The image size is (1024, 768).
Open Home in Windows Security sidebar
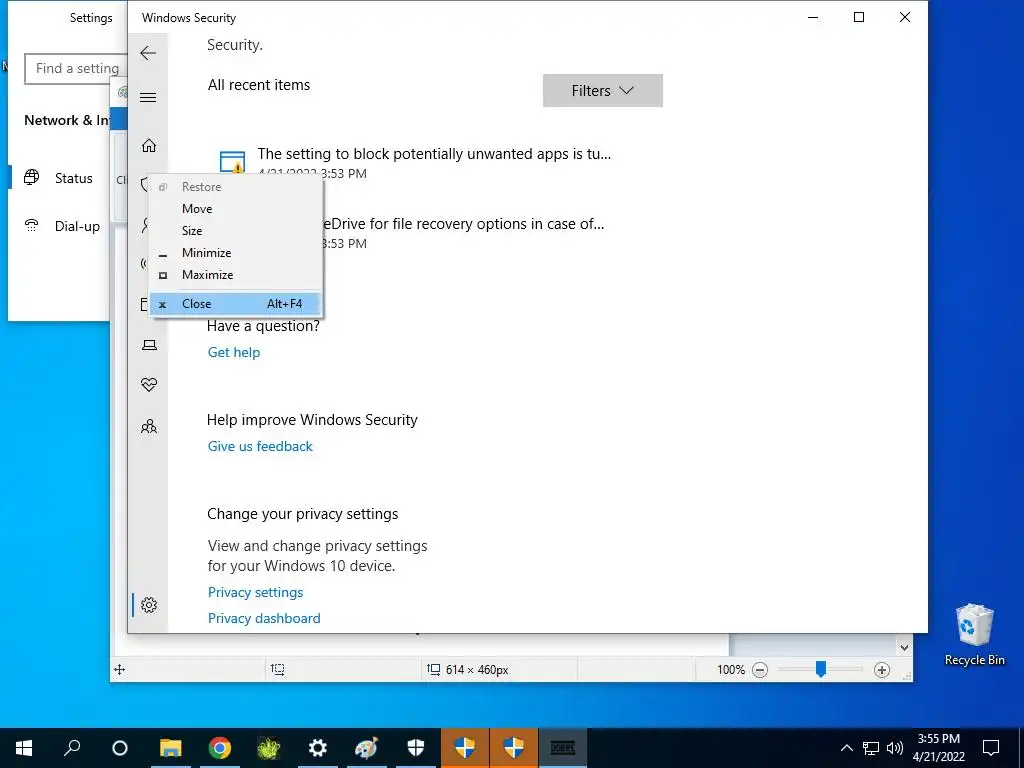tap(149, 145)
